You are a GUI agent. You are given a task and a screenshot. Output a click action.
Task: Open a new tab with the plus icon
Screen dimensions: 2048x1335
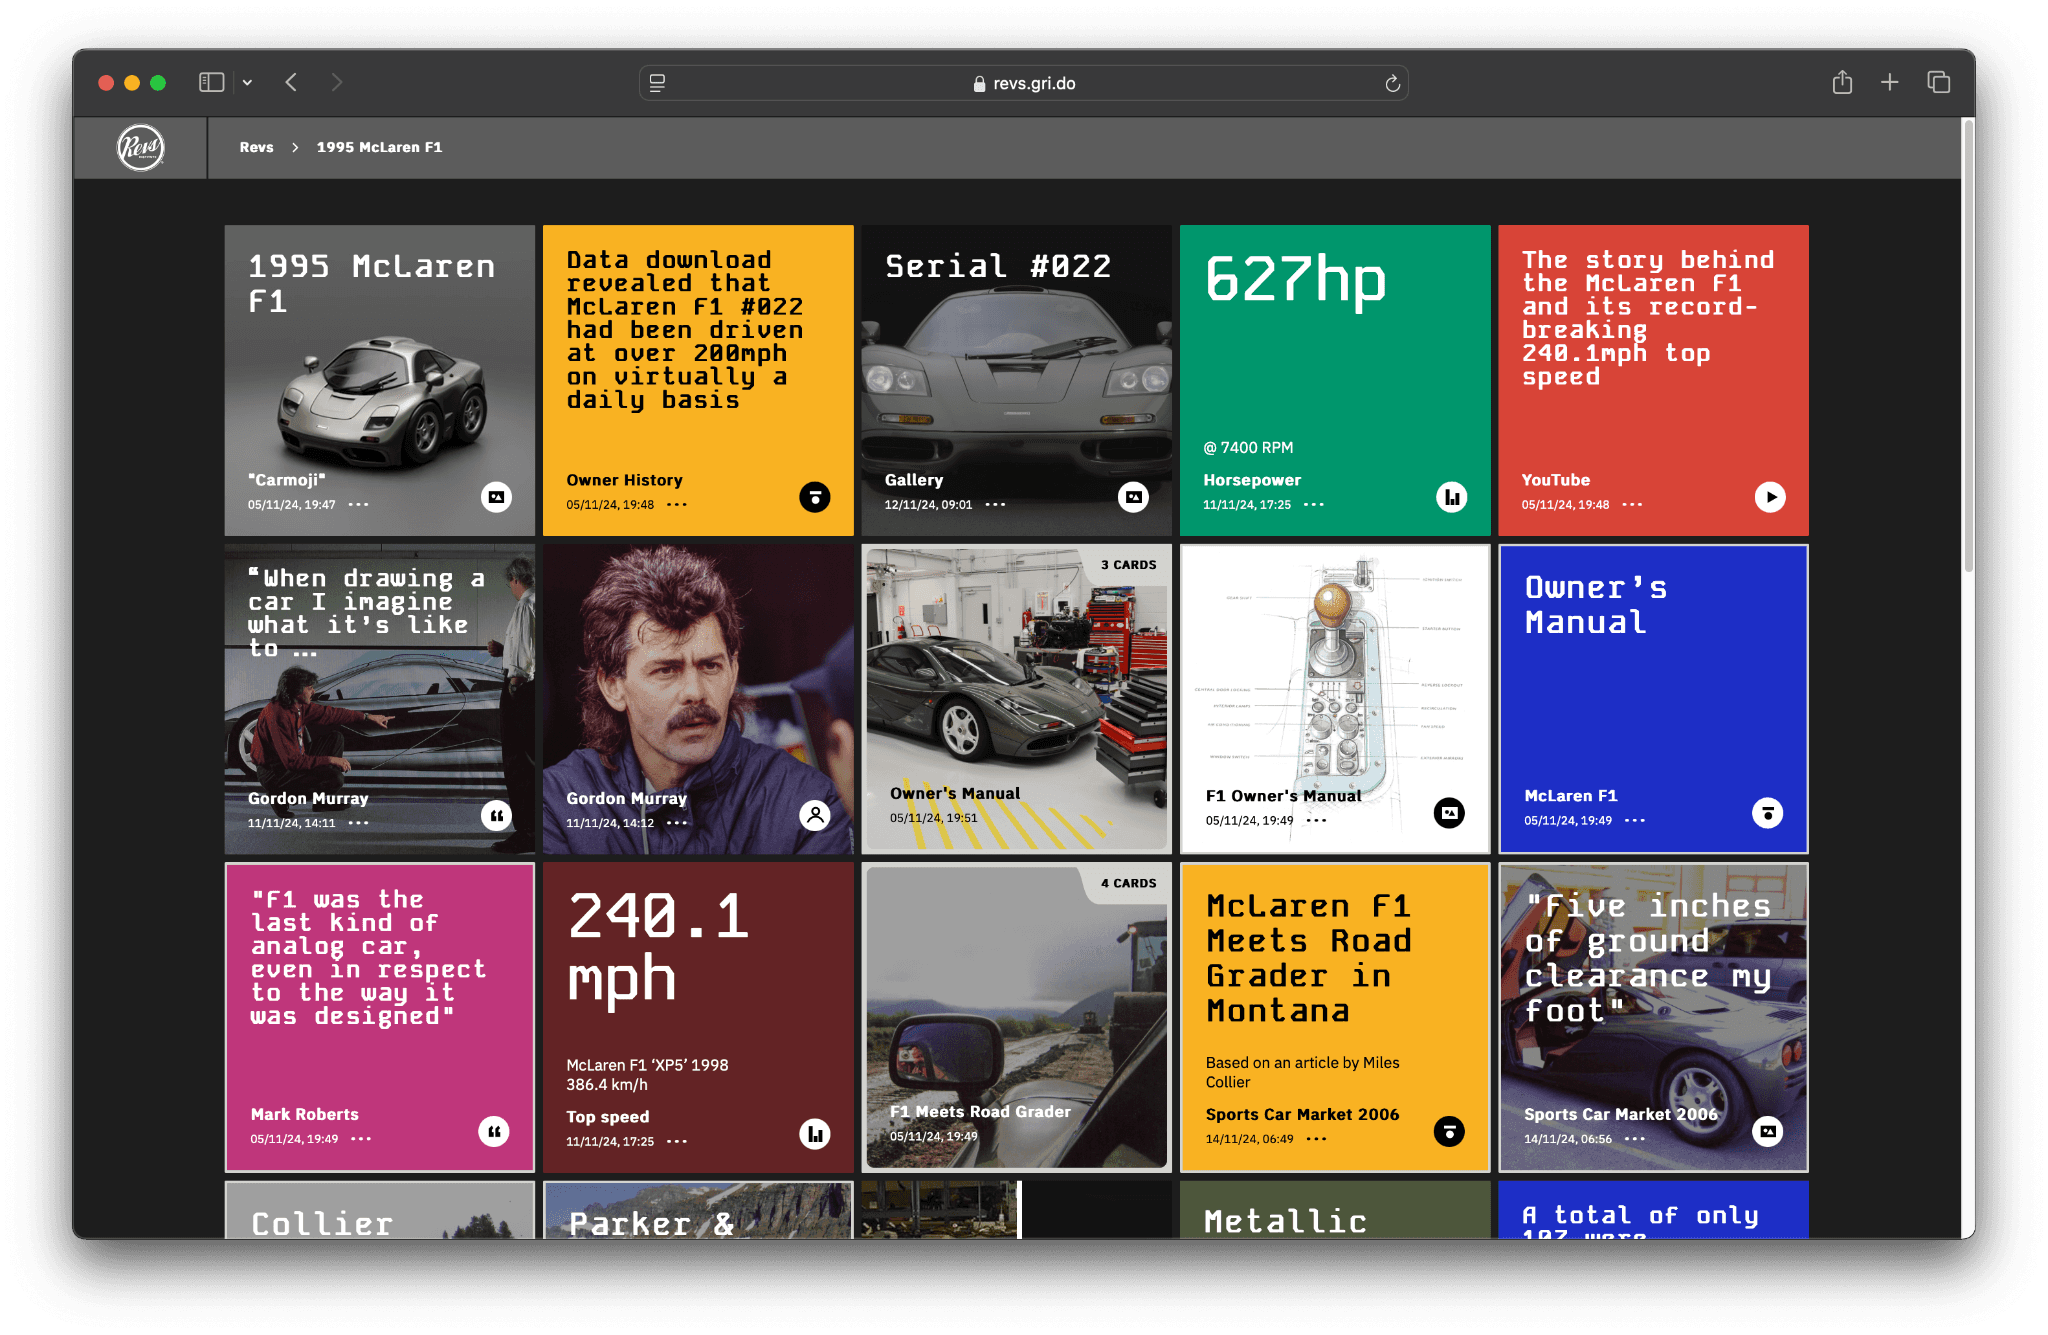1889,83
